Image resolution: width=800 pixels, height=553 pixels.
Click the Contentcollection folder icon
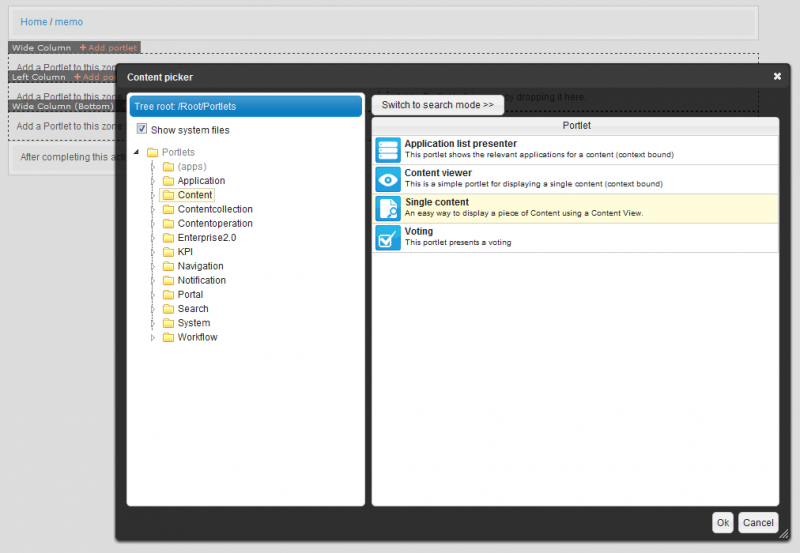point(168,209)
